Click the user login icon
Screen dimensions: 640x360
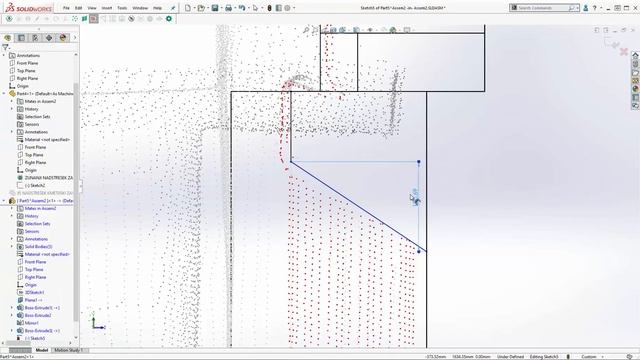(x=586, y=8)
